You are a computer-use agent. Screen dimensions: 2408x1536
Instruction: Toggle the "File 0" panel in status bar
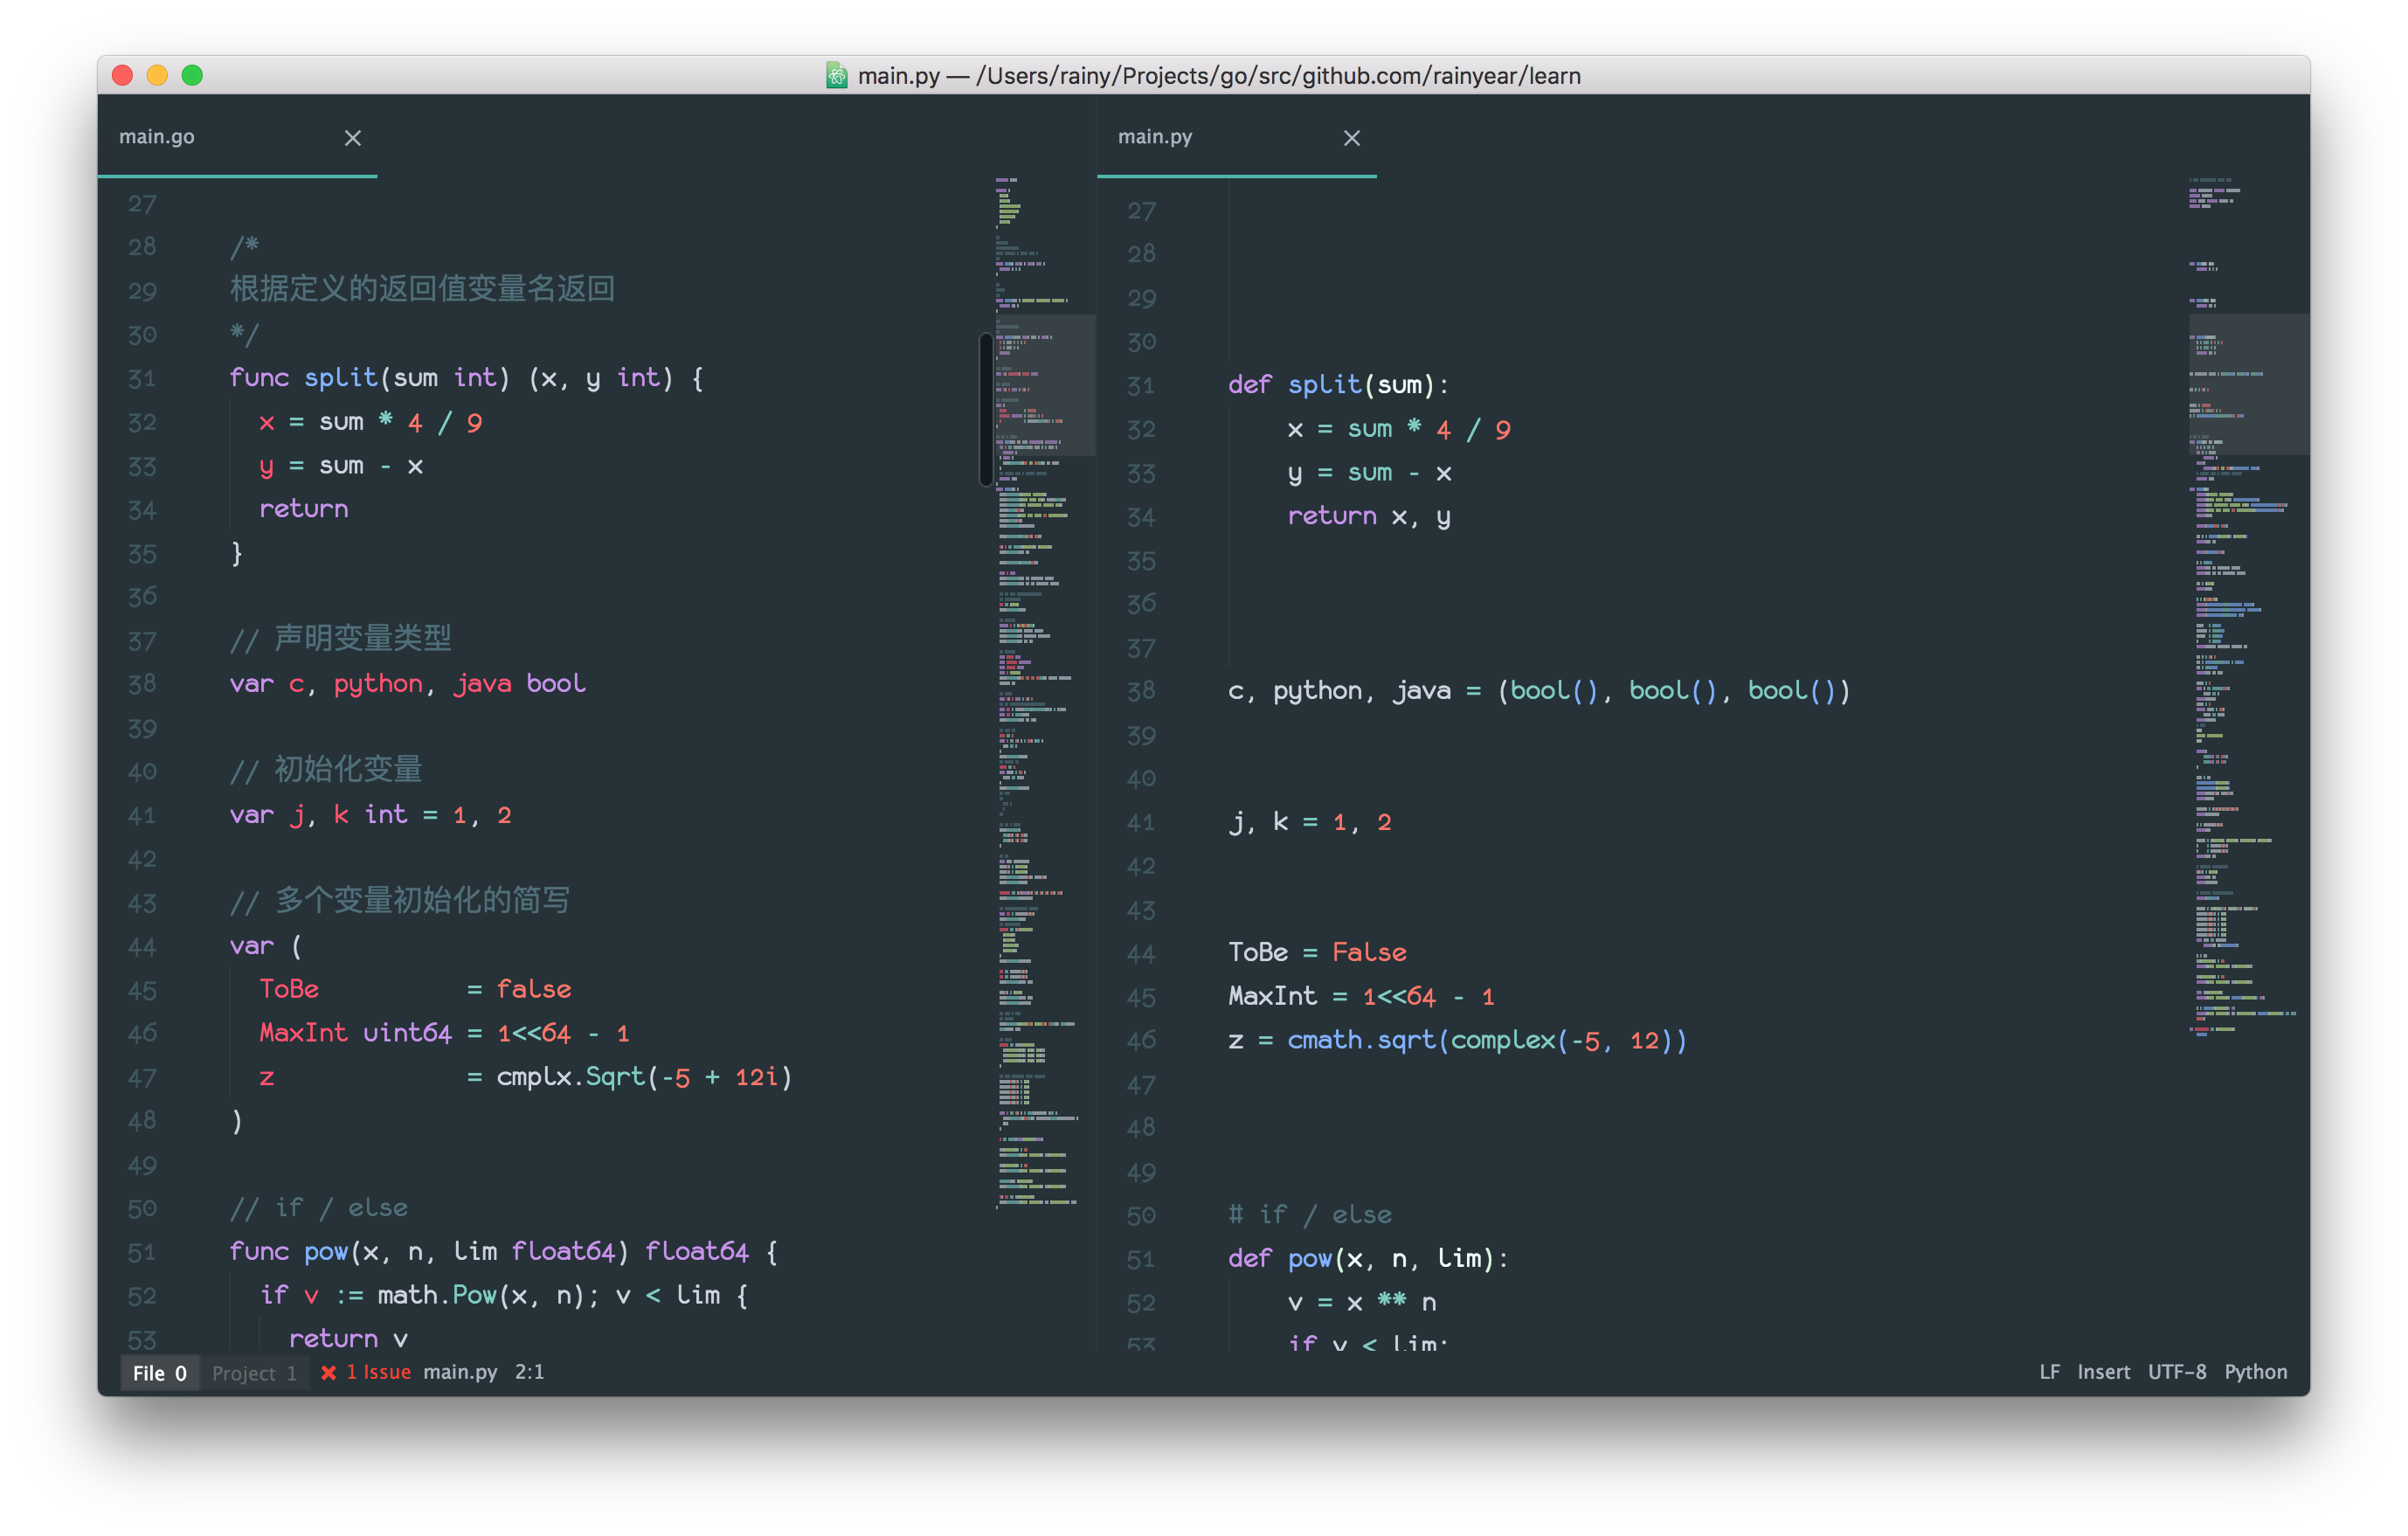tap(158, 1372)
